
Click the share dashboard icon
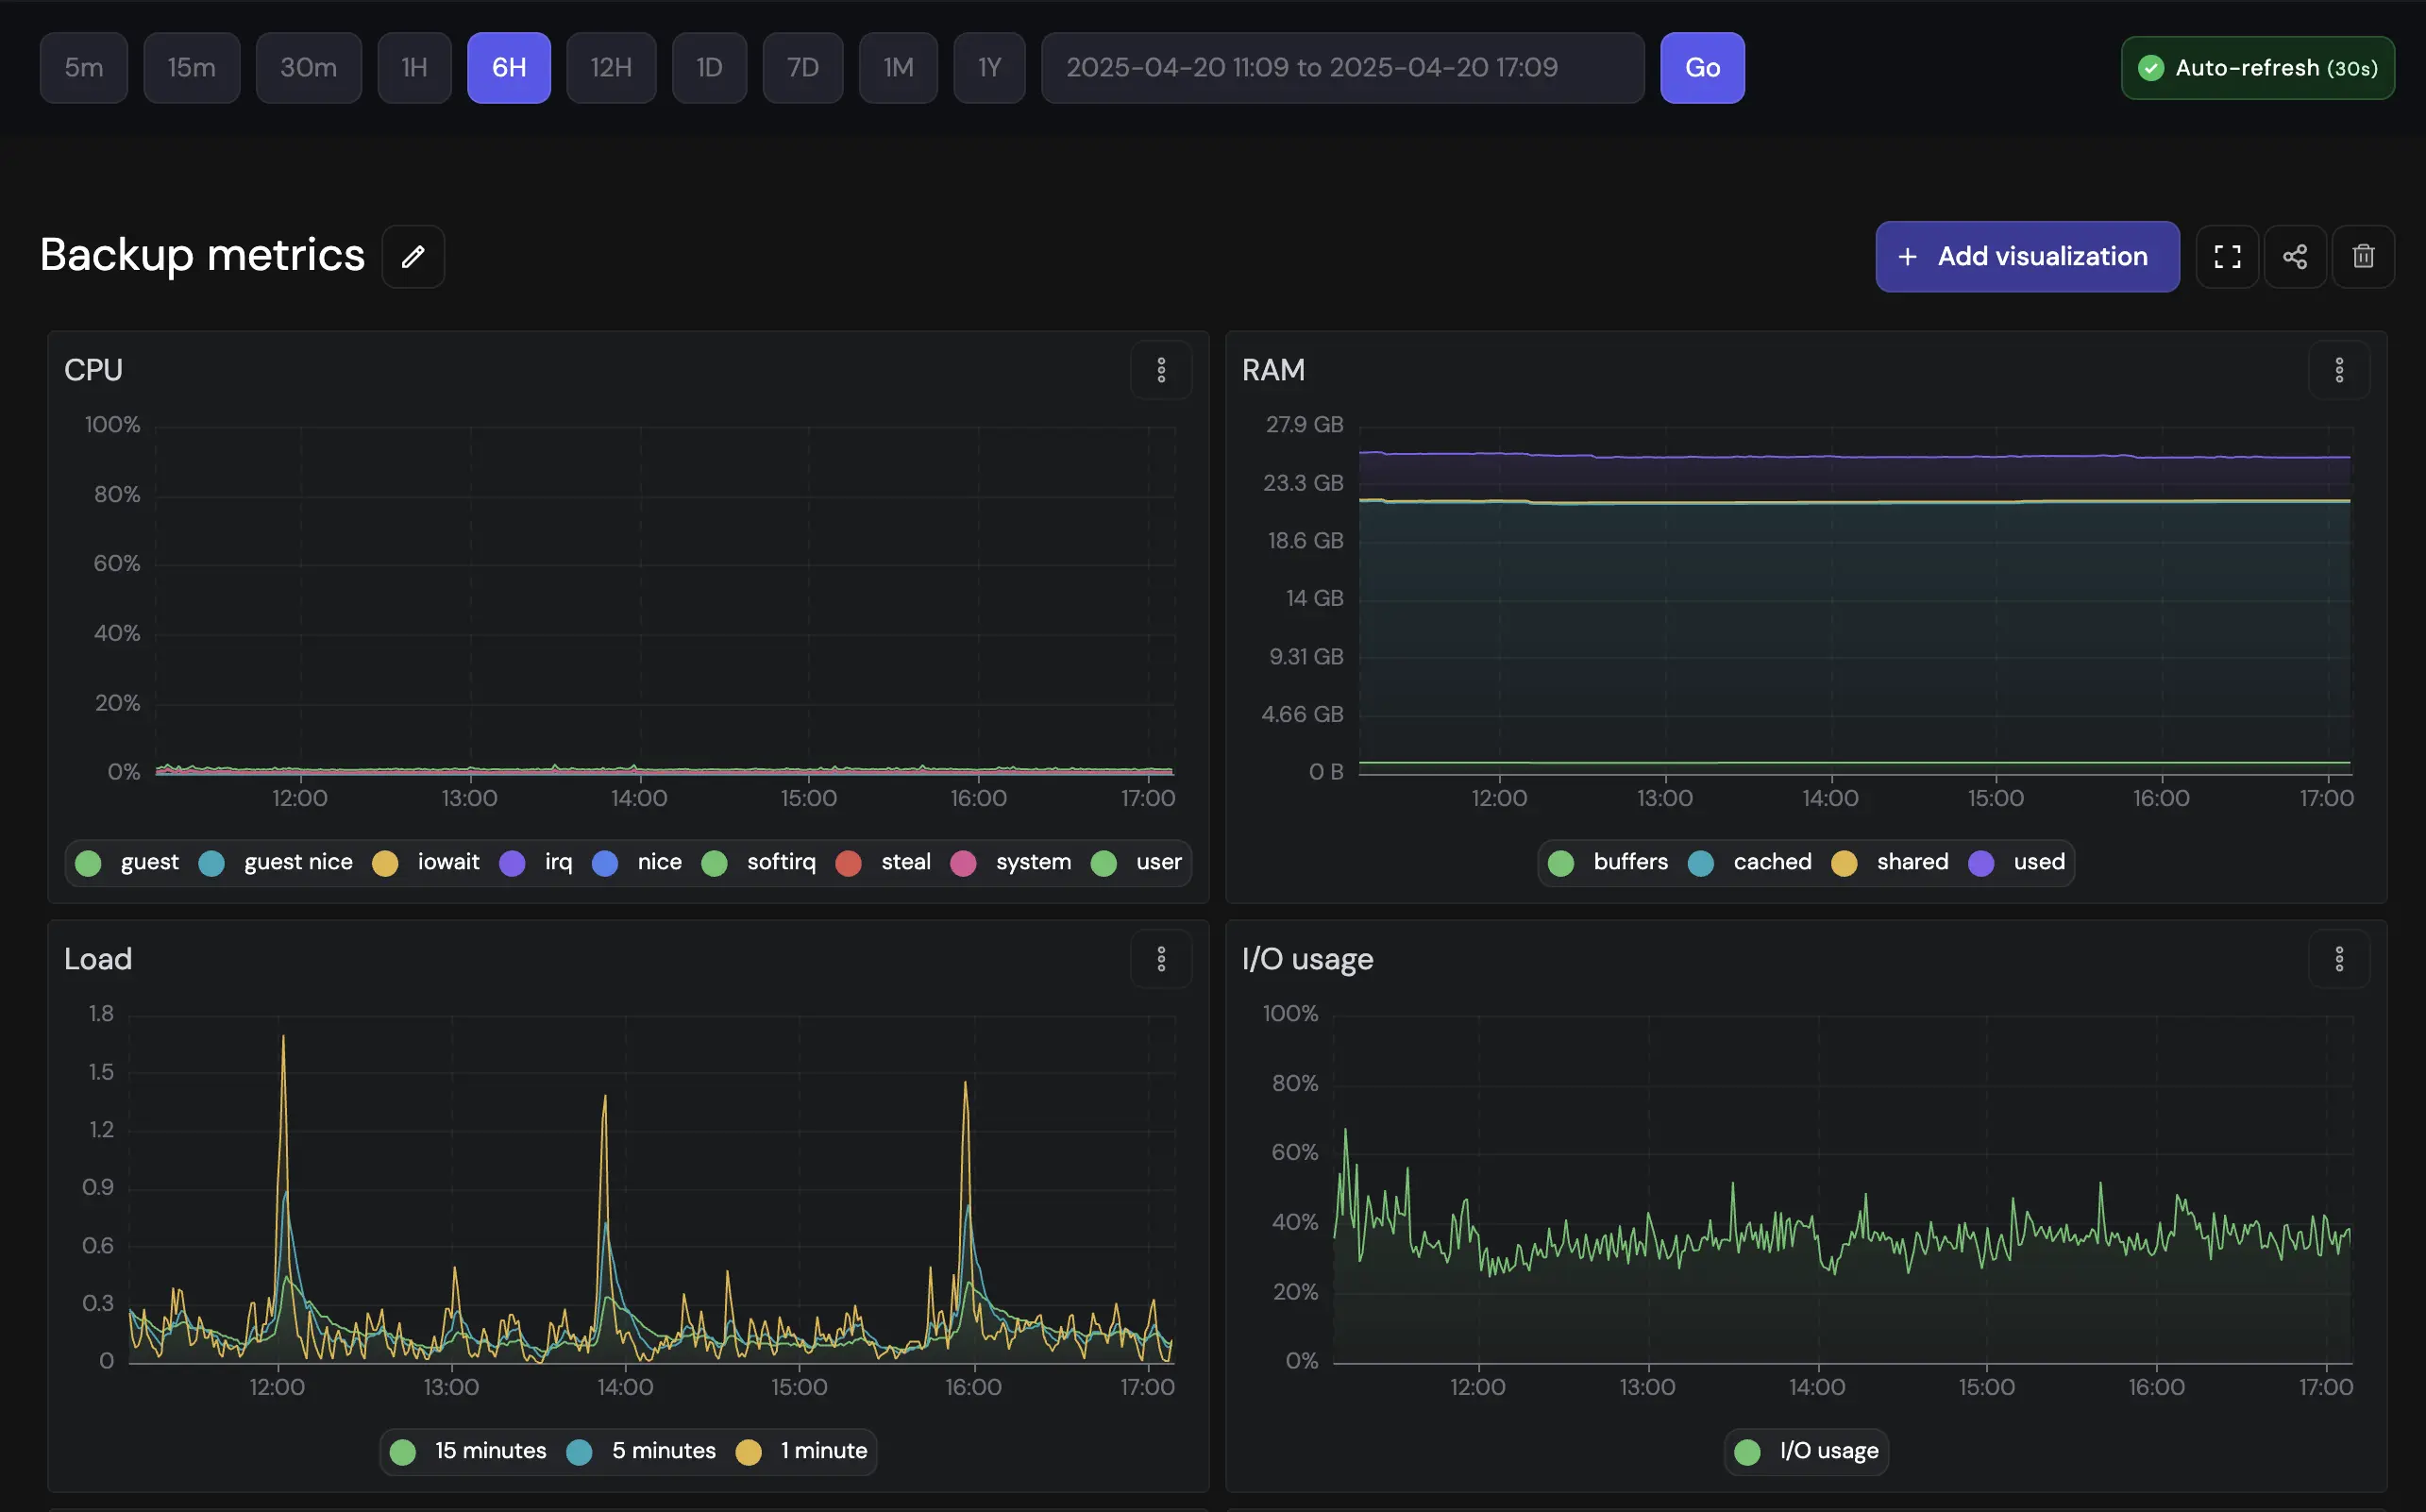(2295, 256)
